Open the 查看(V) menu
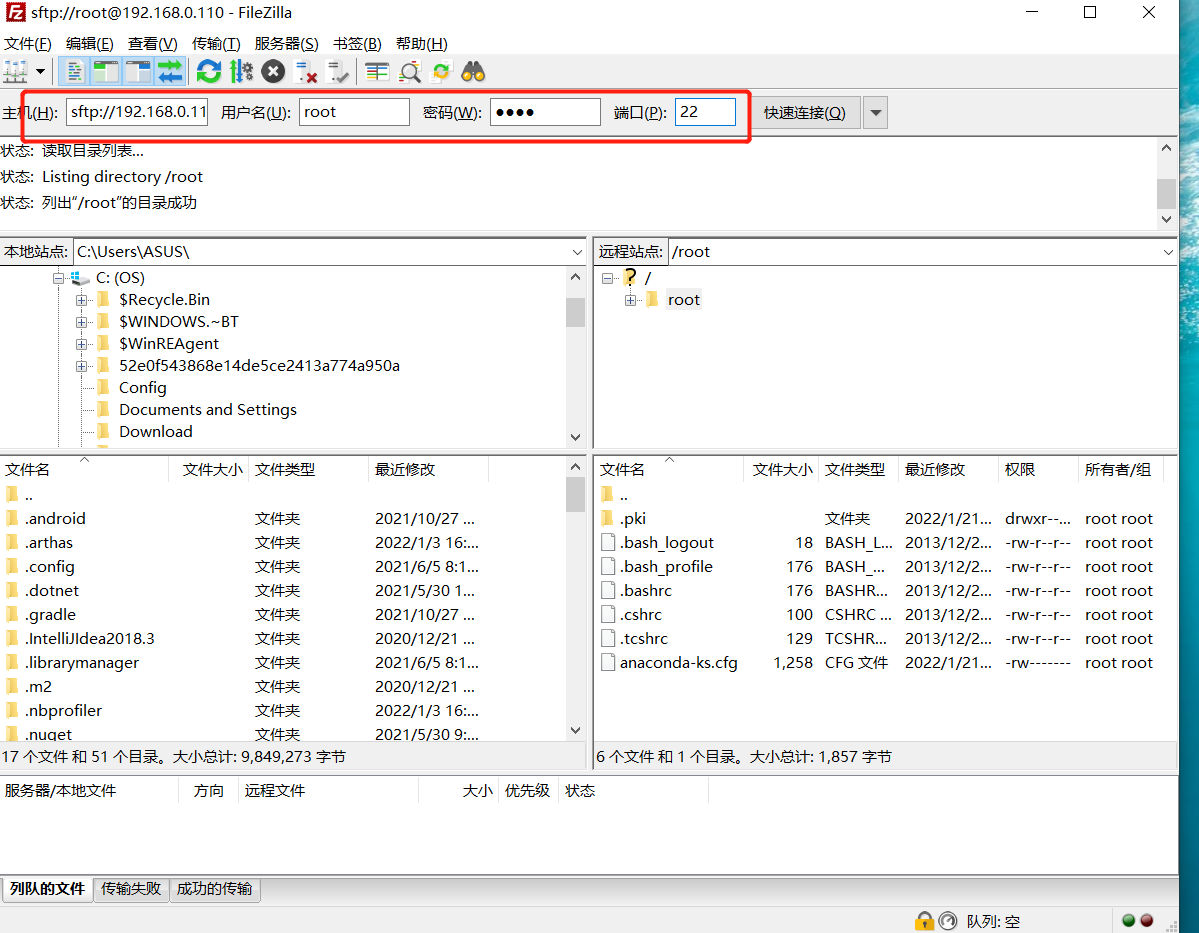The height and width of the screenshot is (933, 1199). click(153, 44)
